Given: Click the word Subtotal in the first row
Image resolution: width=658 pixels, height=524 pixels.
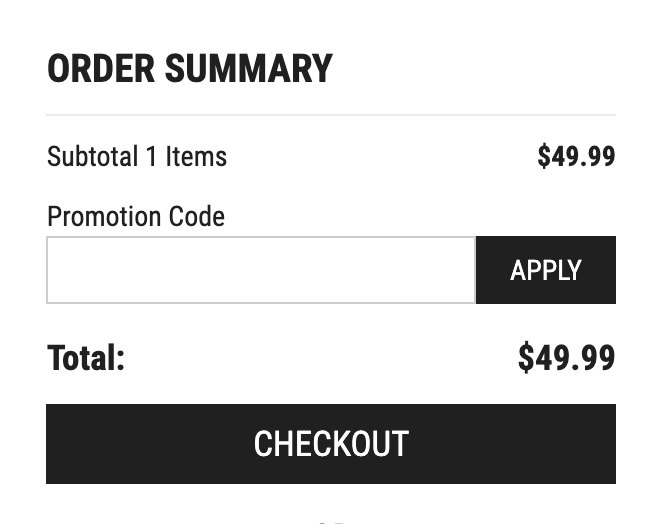Looking at the screenshot, I should pyautogui.click(x=93, y=157).
